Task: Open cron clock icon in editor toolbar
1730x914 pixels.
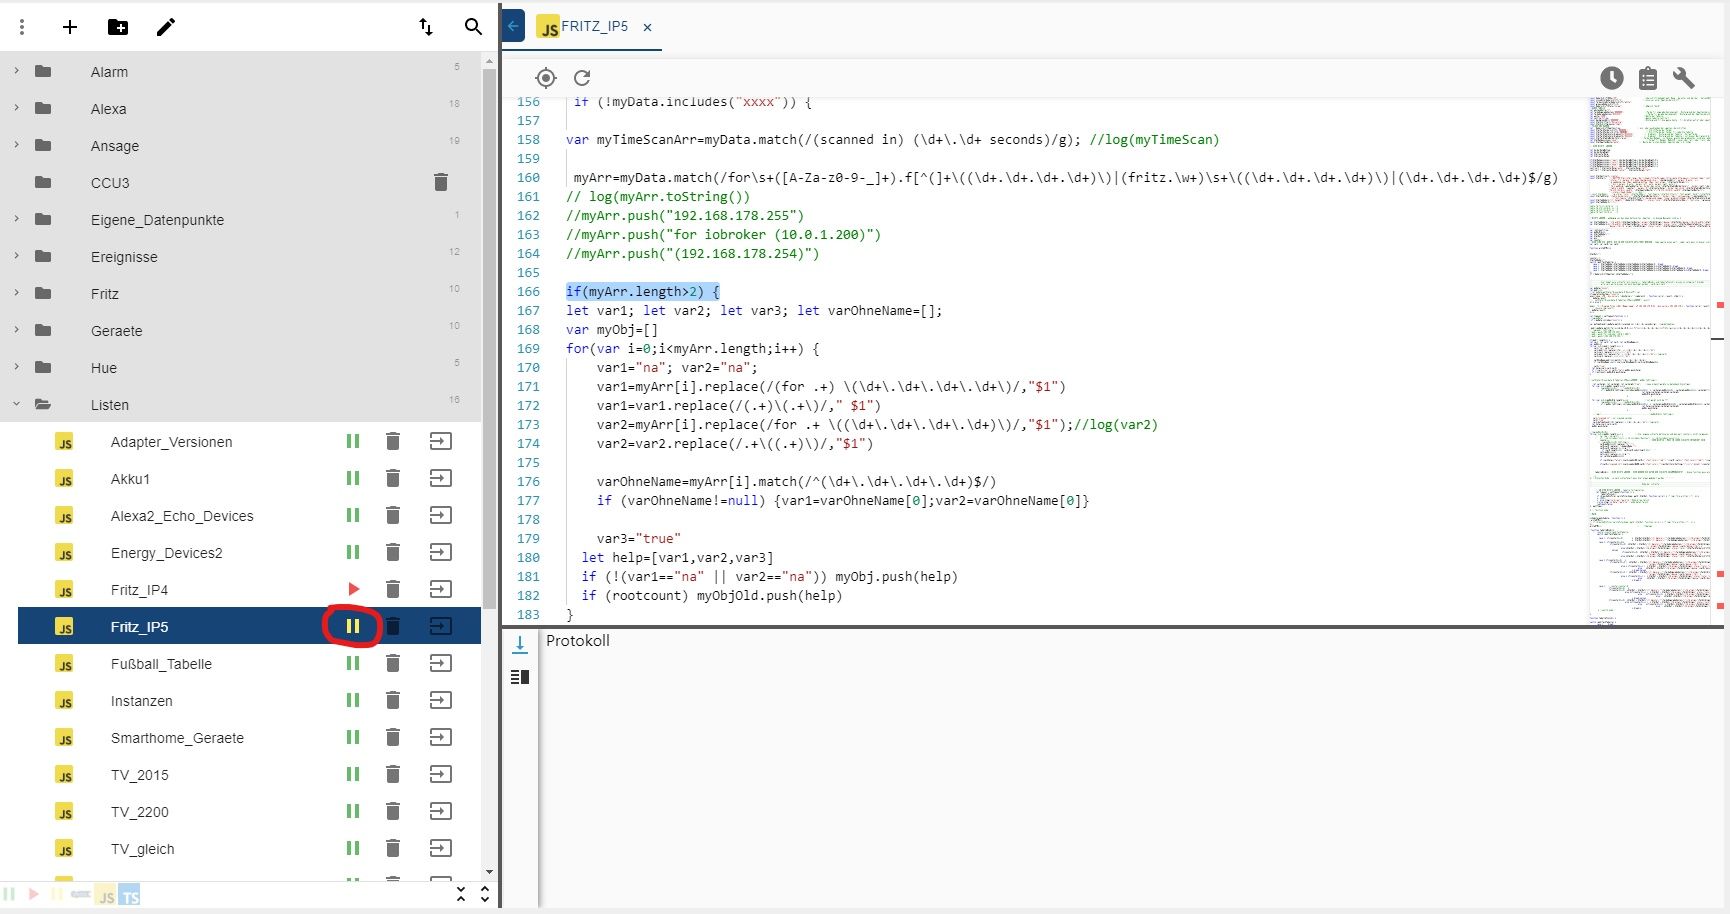Action: click(x=1612, y=78)
